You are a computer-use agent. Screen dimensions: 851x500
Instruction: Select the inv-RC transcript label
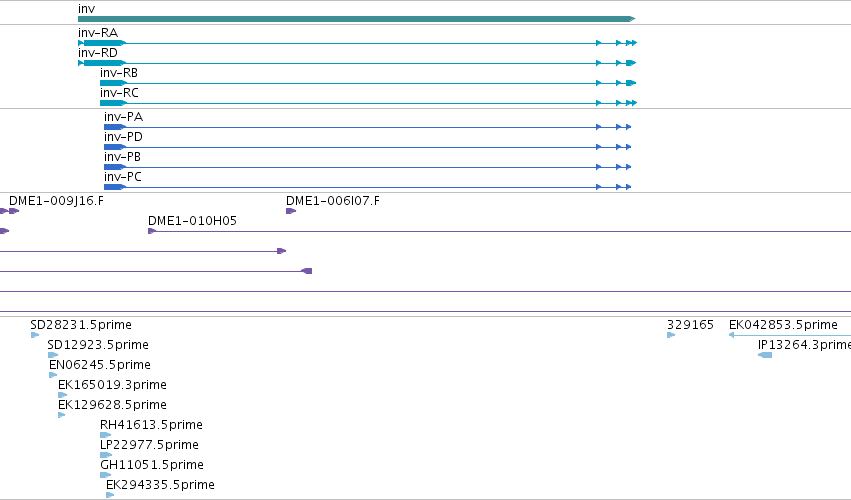coord(119,93)
